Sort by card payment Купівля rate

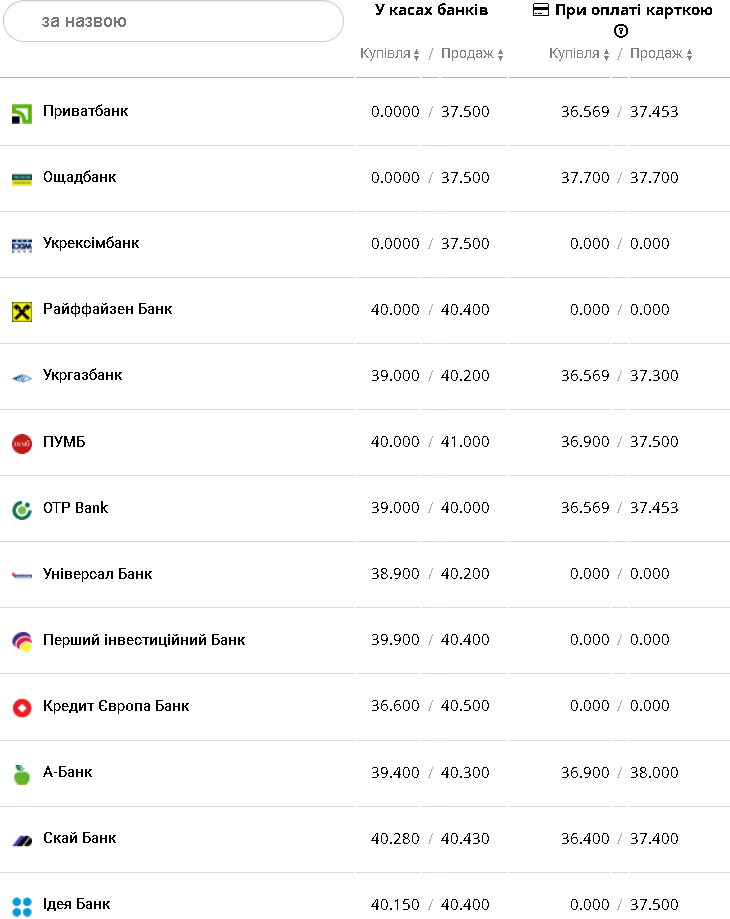[x=579, y=54]
